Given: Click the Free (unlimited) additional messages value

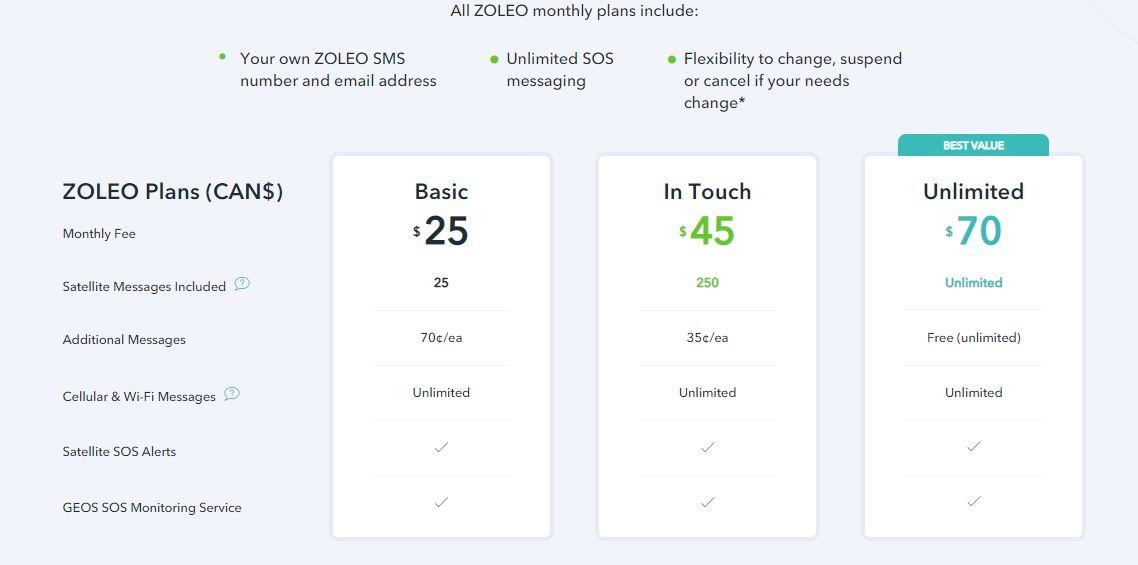Looking at the screenshot, I should [x=973, y=338].
